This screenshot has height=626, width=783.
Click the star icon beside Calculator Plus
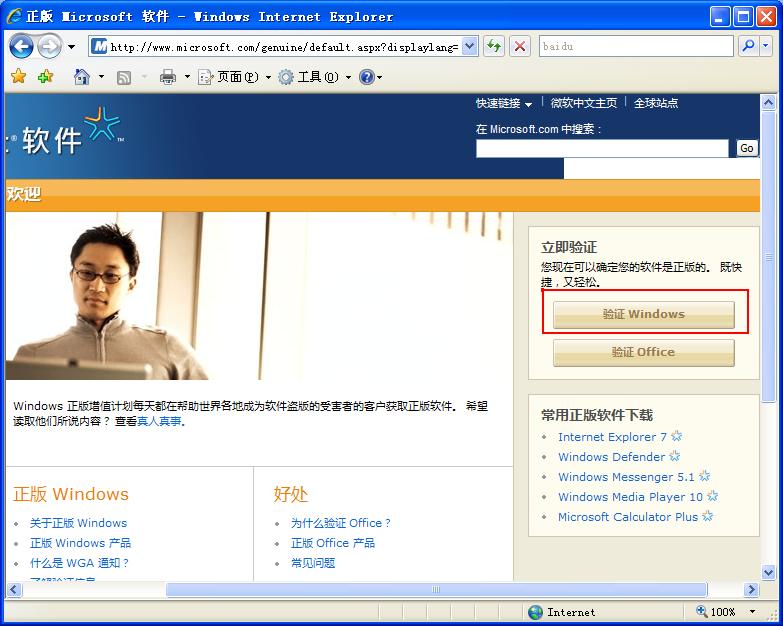click(708, 516)
